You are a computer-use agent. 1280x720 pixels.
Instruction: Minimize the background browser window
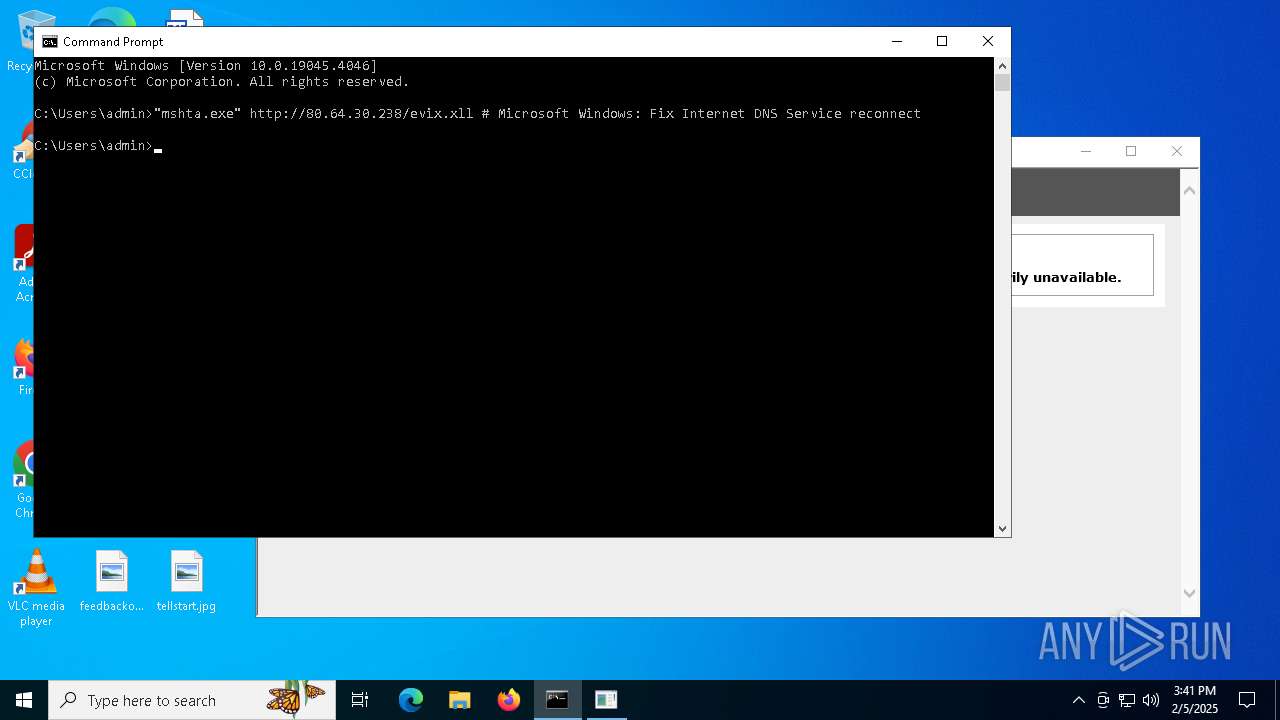point(1086,151)
